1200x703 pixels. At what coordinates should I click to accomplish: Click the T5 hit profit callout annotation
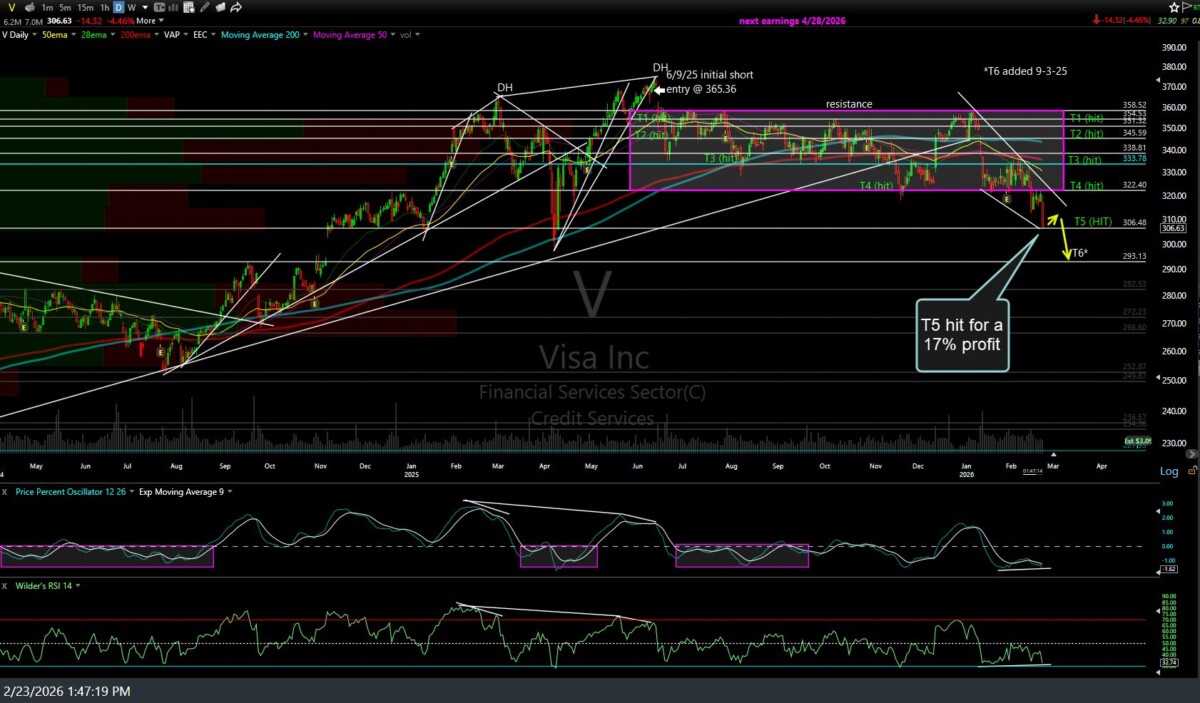(962, 334)
